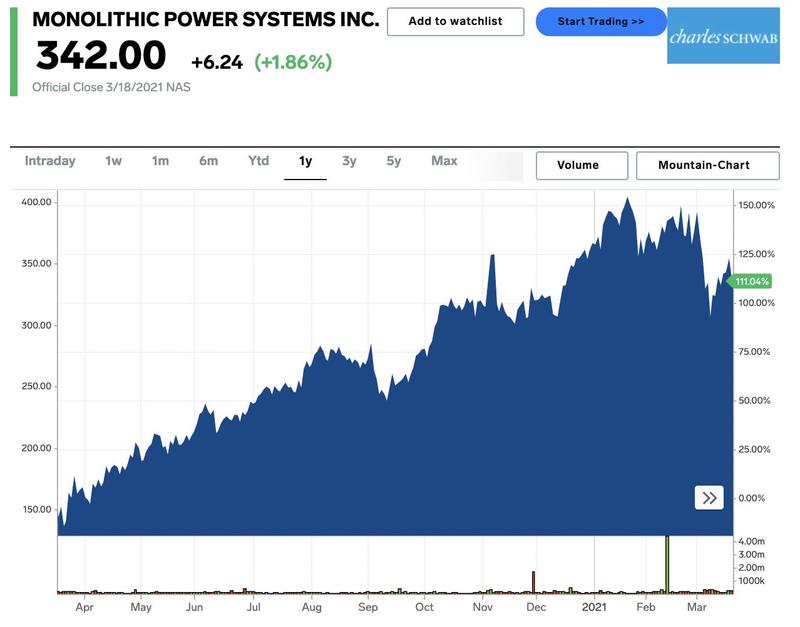
Task: Open the Mountain-Chart type selector
Action: [707, 165]
